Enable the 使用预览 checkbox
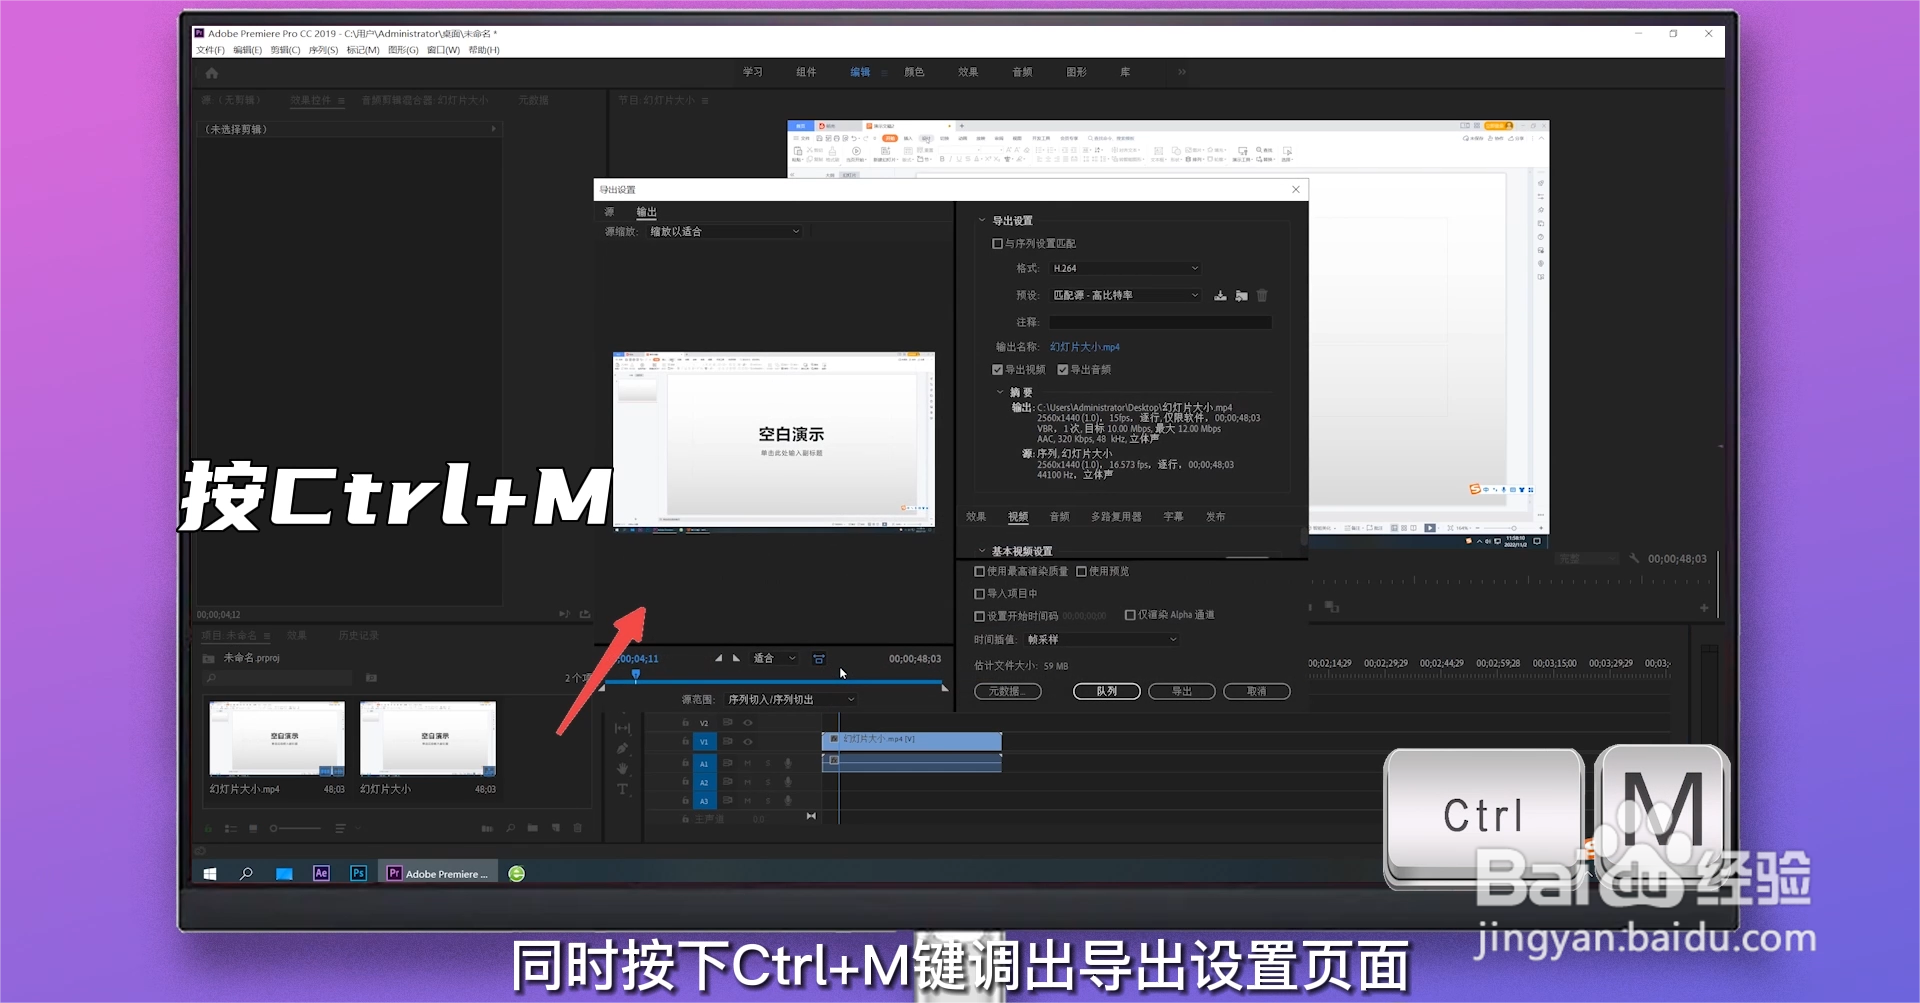The height and width of the screenshot is (1003, 1920). (x=1081, y=572)
